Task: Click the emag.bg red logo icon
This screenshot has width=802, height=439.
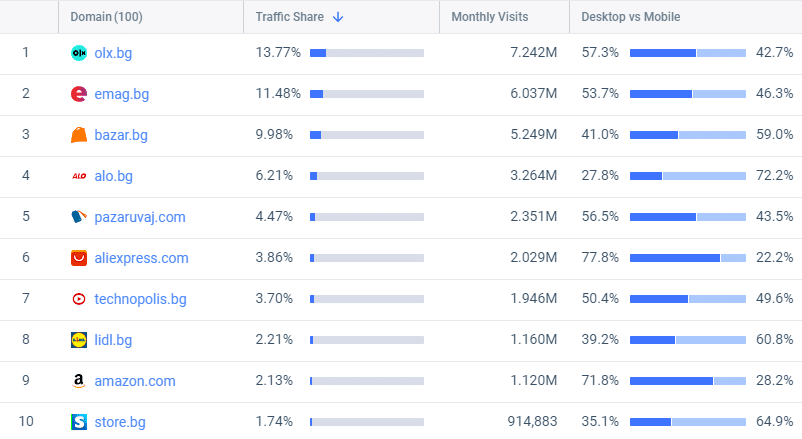Action: (79, 94)
